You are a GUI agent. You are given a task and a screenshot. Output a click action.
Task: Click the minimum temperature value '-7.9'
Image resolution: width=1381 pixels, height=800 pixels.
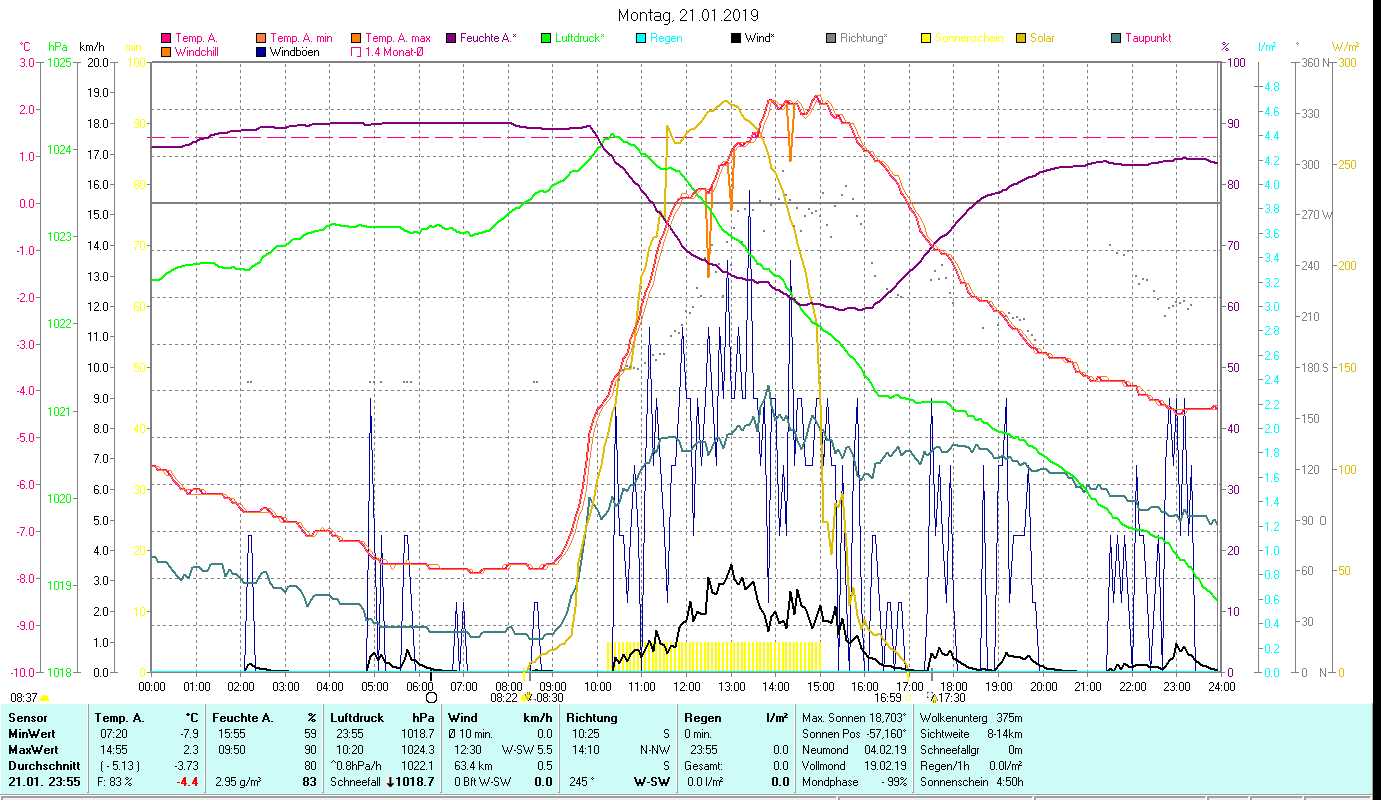coord(188,734)
